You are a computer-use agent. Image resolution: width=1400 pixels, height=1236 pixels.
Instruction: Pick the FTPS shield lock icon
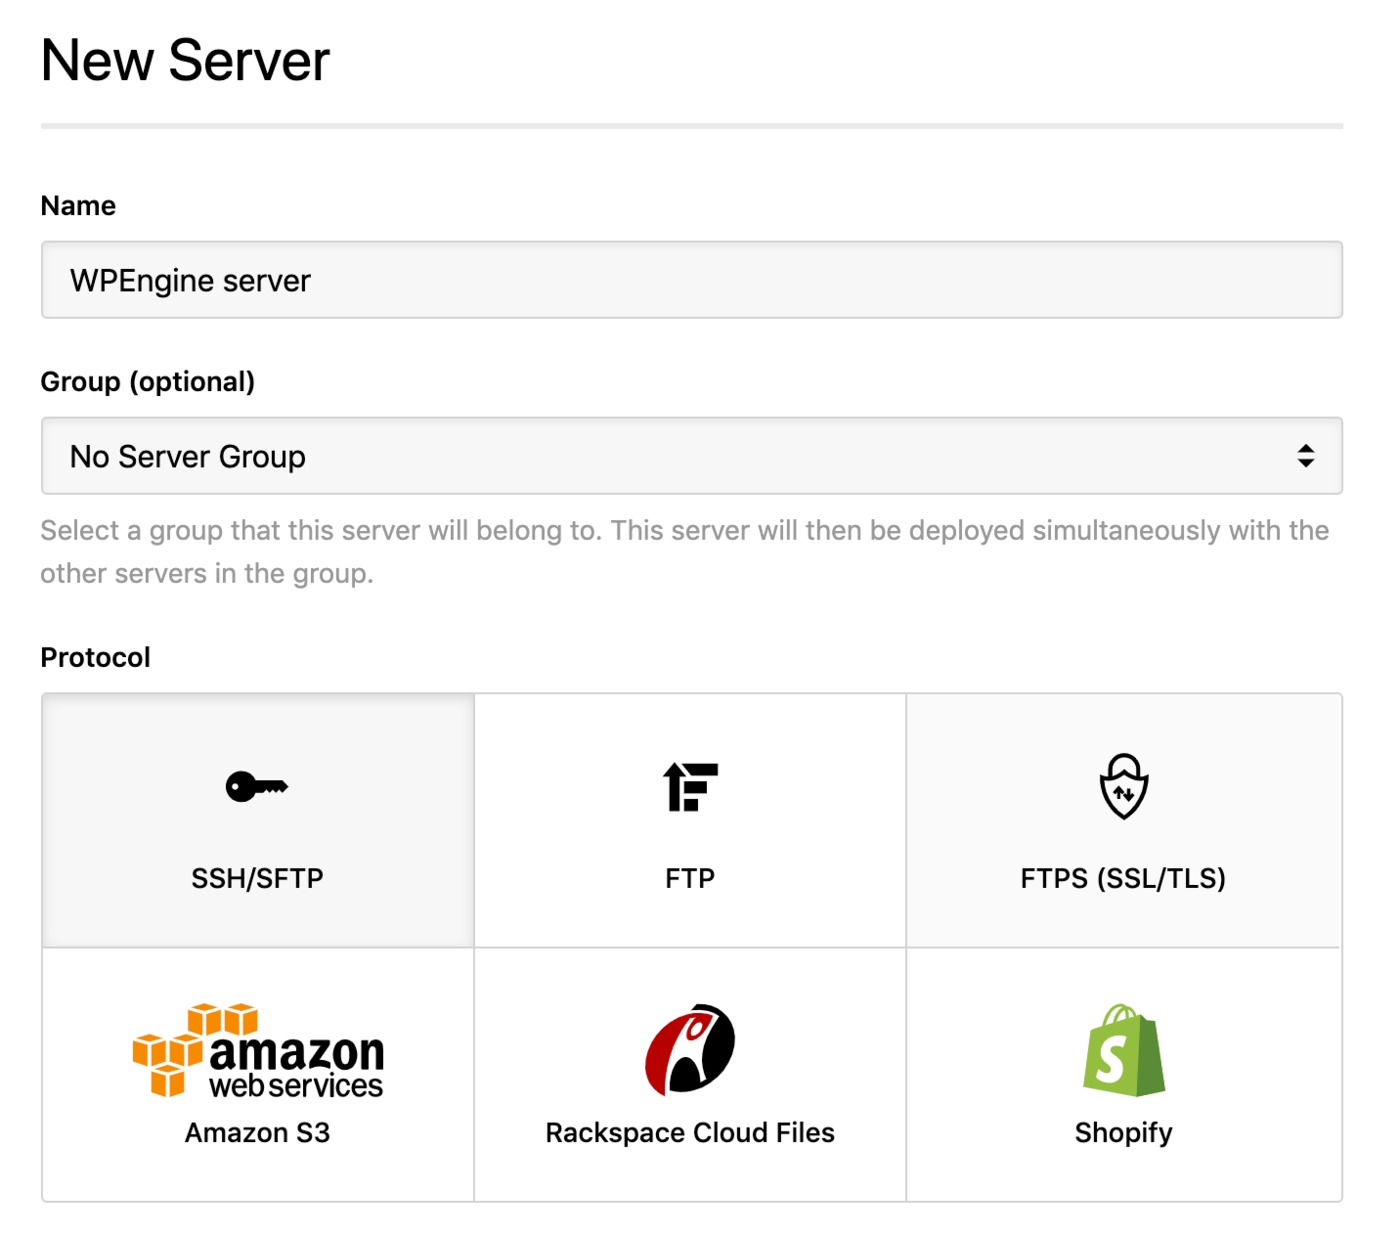1123,786
